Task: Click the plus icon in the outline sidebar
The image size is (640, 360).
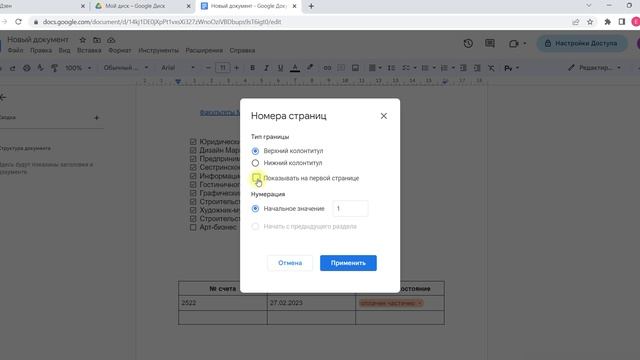Action: 96,118
